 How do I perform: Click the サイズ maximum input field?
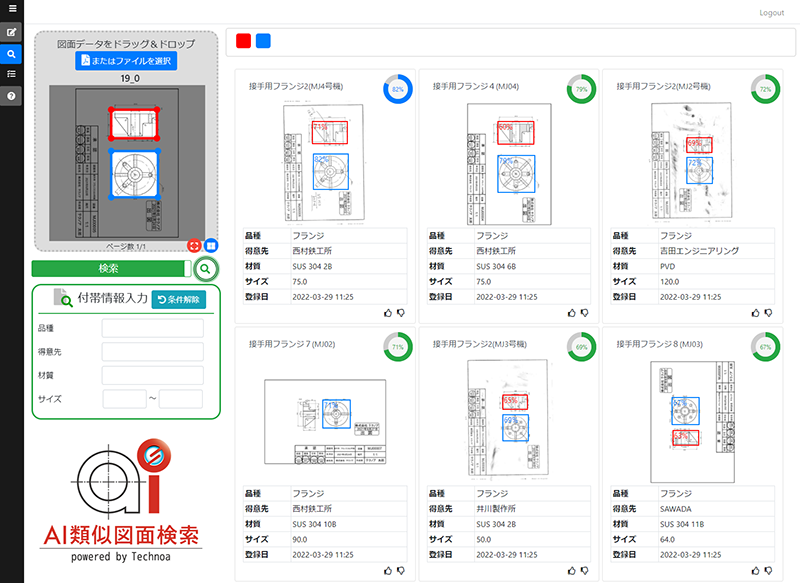[x=181, y=399]
